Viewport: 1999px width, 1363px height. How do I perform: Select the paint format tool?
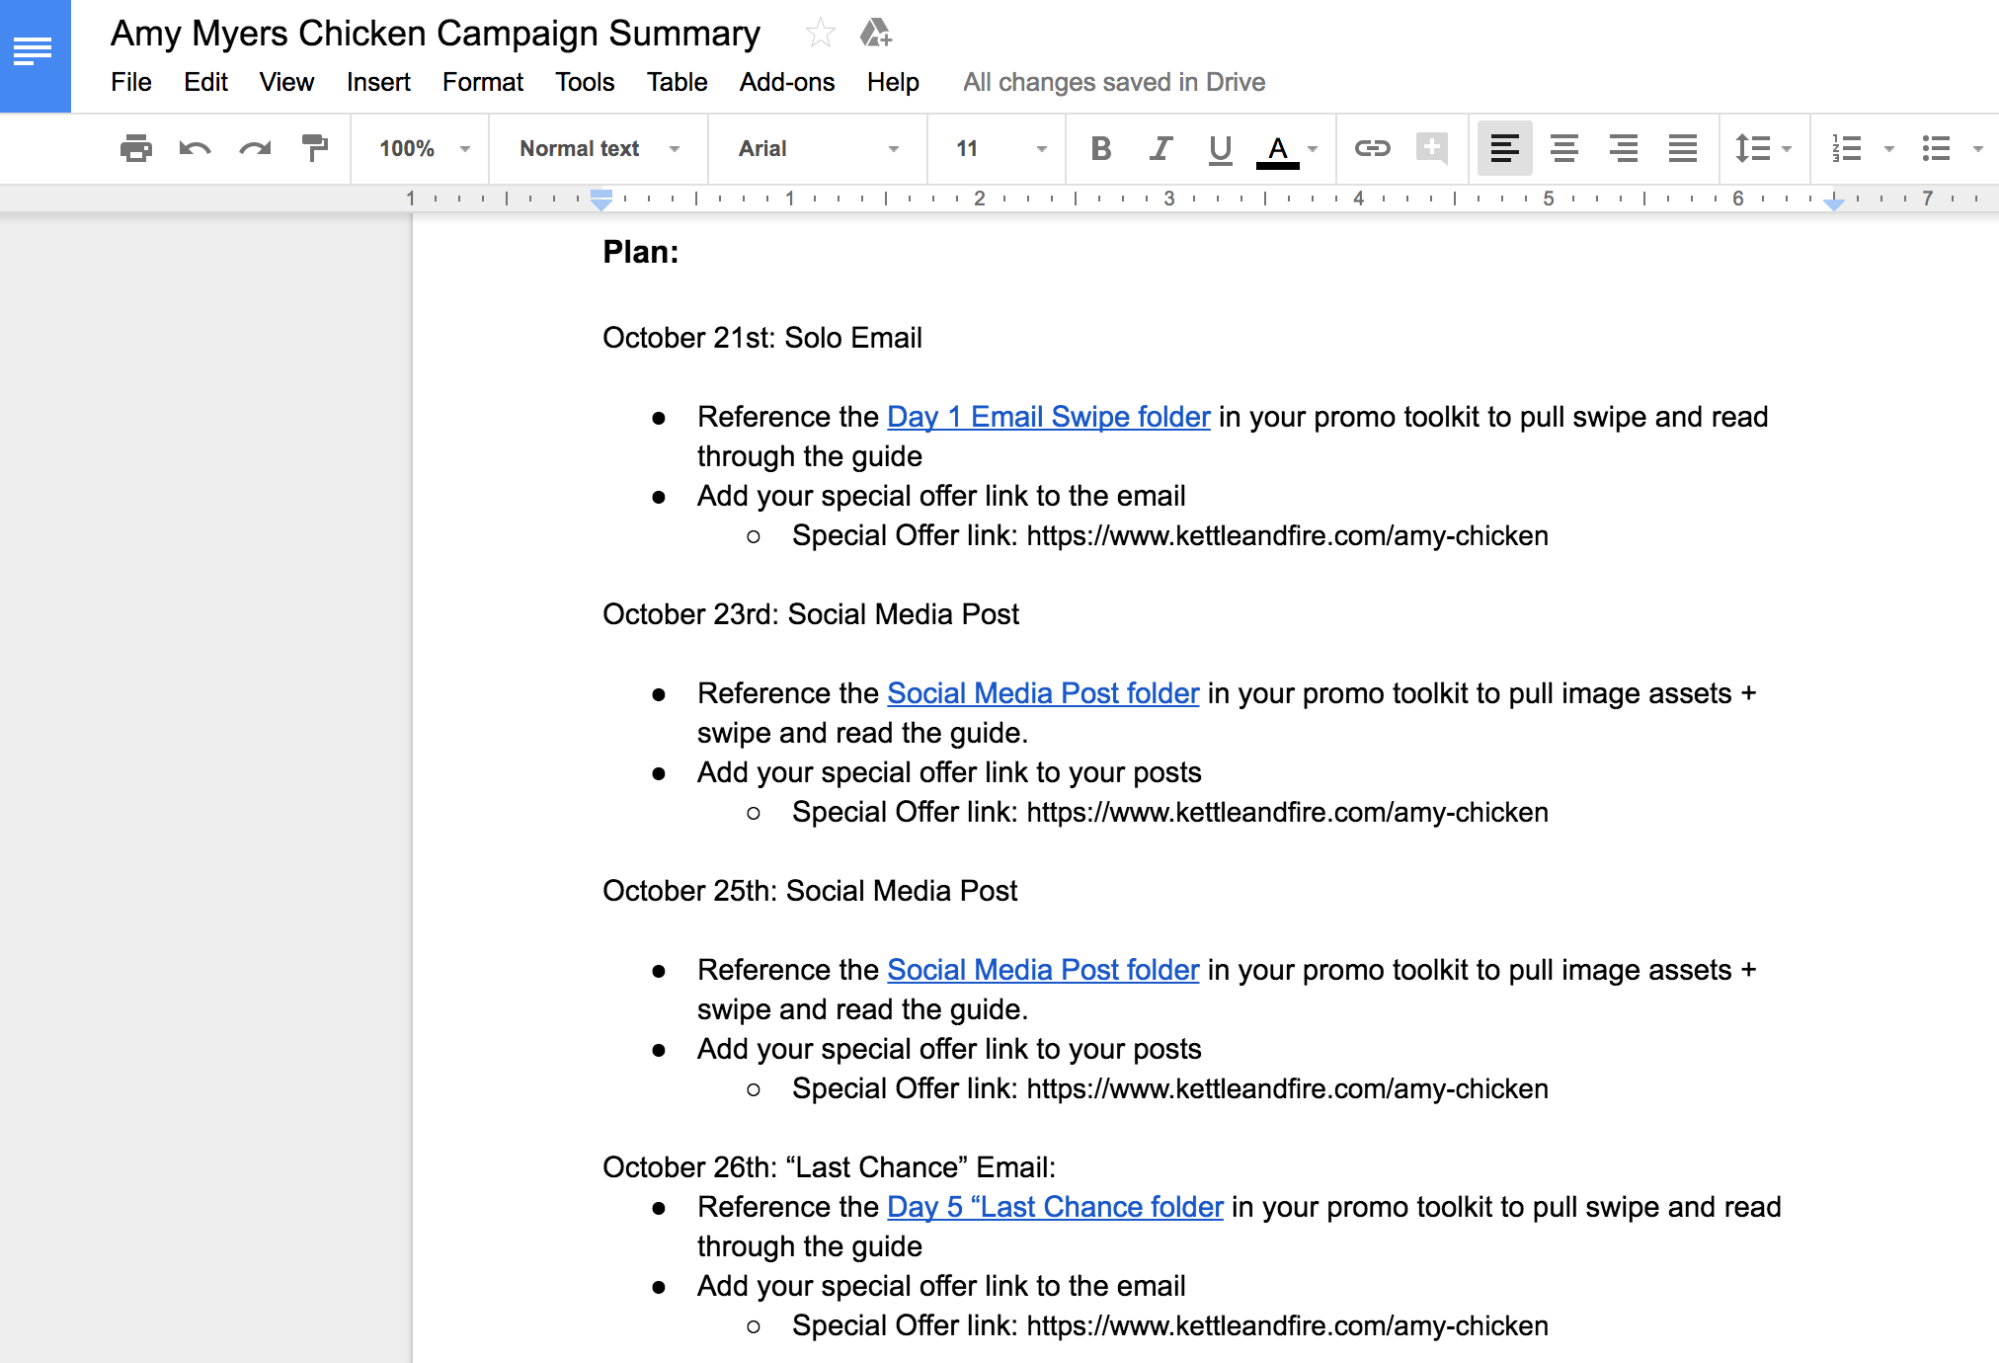(x=315, y=148)
